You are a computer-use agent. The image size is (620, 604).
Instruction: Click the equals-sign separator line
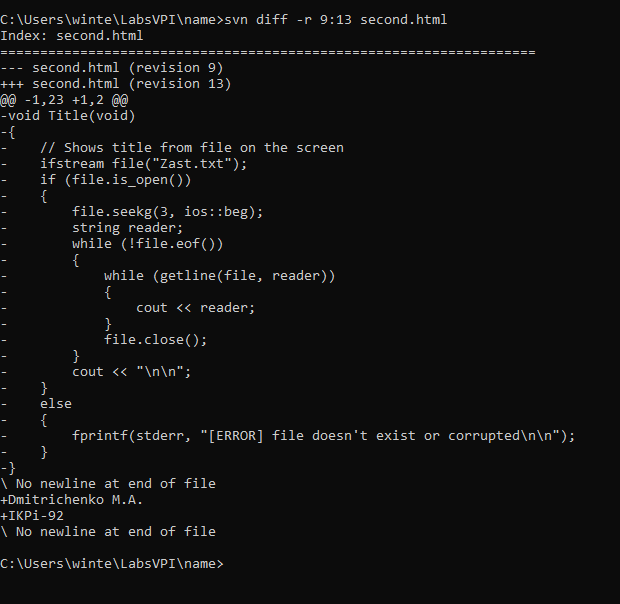click(x=268, y=52)
